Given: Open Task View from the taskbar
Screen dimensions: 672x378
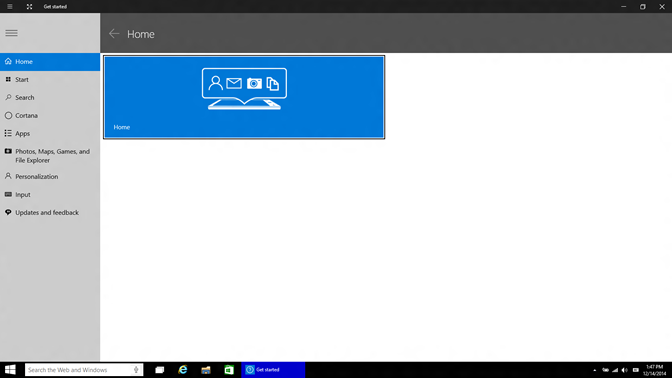Looking at the screenshot, I should click(160, 370).
